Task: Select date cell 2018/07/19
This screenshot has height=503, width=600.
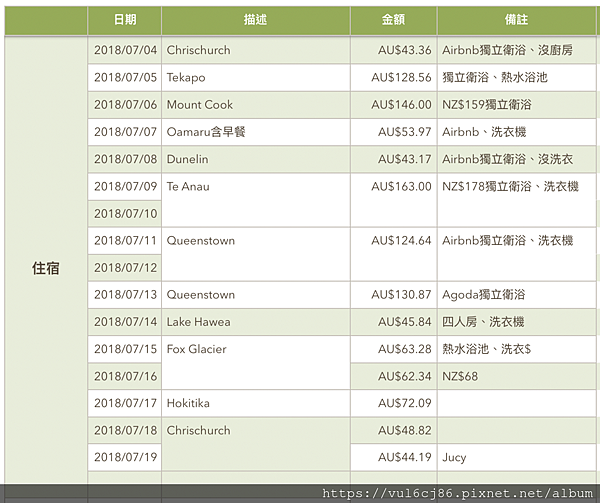Action: [124, 457]
